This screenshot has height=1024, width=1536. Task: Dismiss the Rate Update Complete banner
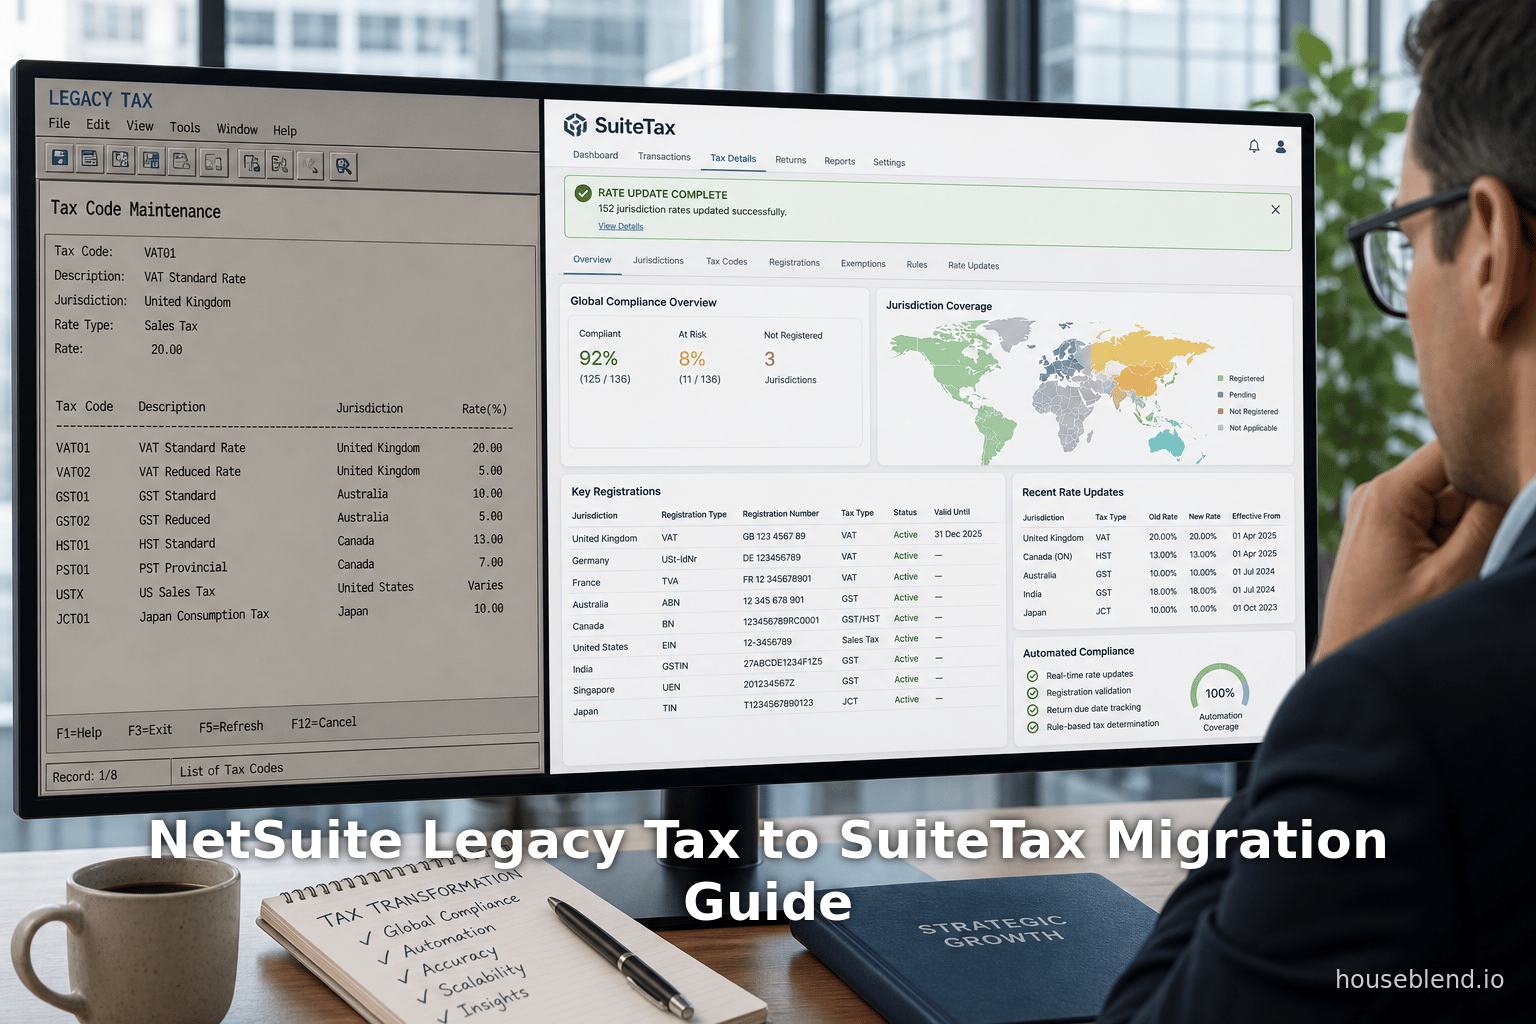click(x=1275, y=210)
